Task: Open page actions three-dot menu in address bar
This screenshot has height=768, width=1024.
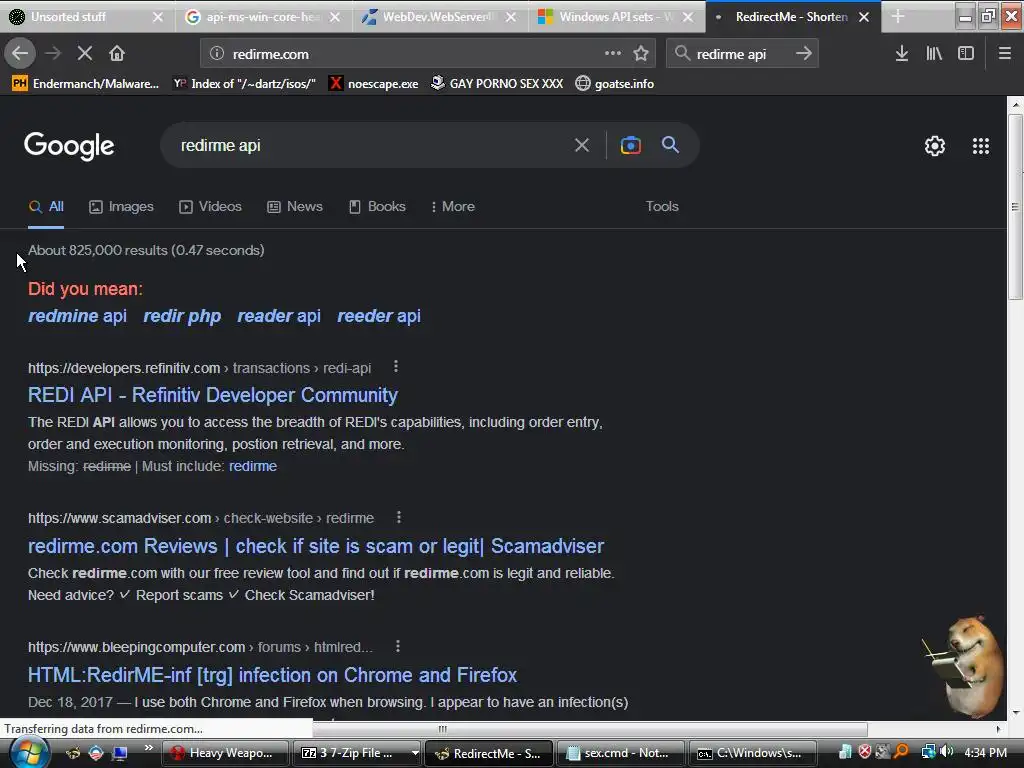Action: [x=613, y=54]
